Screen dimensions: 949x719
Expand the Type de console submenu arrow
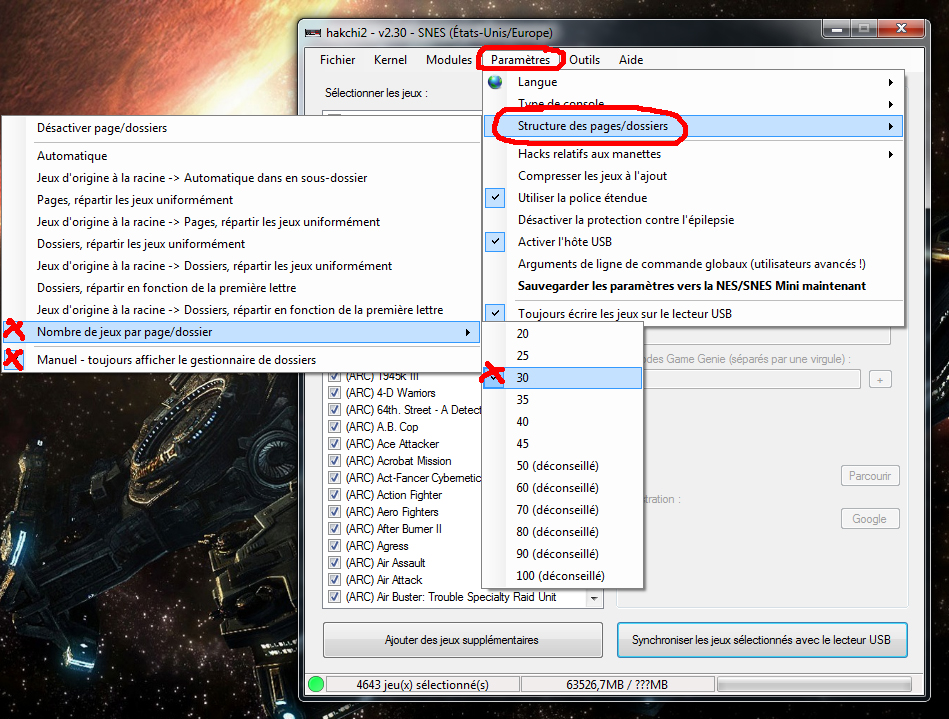coord(890,104)
